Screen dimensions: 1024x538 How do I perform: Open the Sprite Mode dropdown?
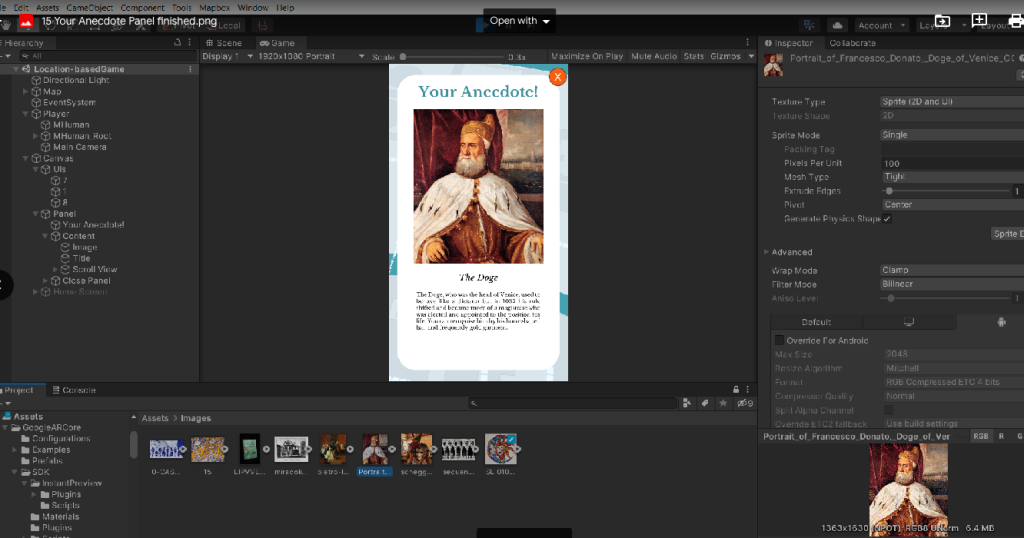(x=952, y=134)
